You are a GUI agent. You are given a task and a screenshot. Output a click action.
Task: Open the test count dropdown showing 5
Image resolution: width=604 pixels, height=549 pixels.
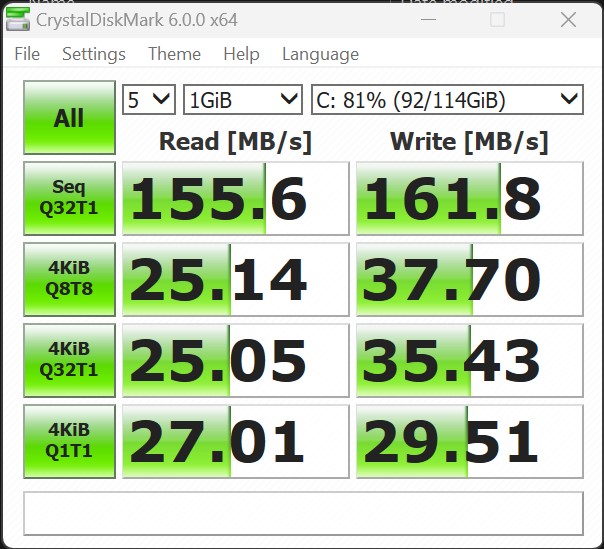tap(149, 100)
